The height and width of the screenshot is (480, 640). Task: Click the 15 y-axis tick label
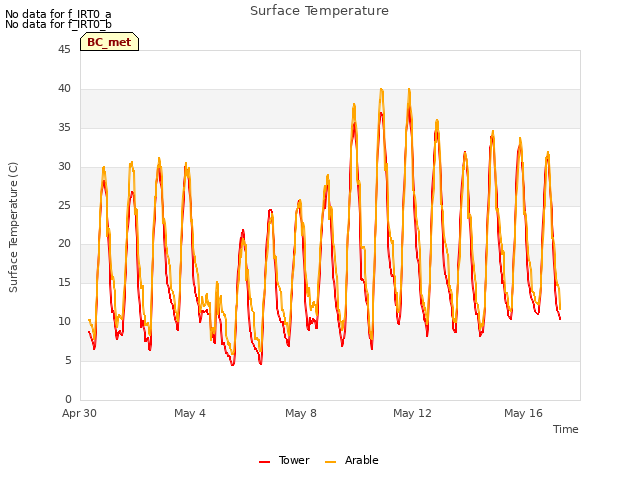coord(64,282)
